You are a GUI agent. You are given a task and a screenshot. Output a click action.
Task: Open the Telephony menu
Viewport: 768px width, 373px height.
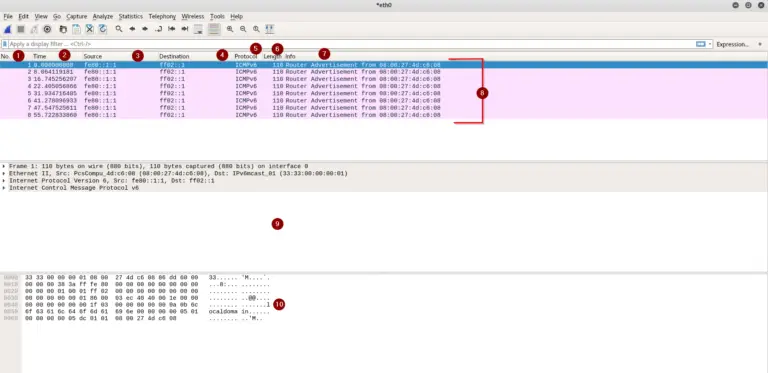(162, 16)
